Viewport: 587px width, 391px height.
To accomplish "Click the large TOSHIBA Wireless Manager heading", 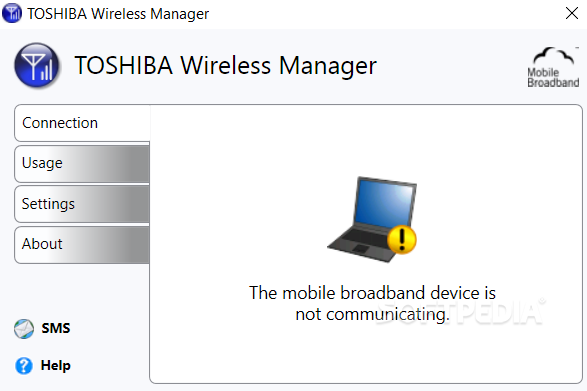I will click(225, 66).
